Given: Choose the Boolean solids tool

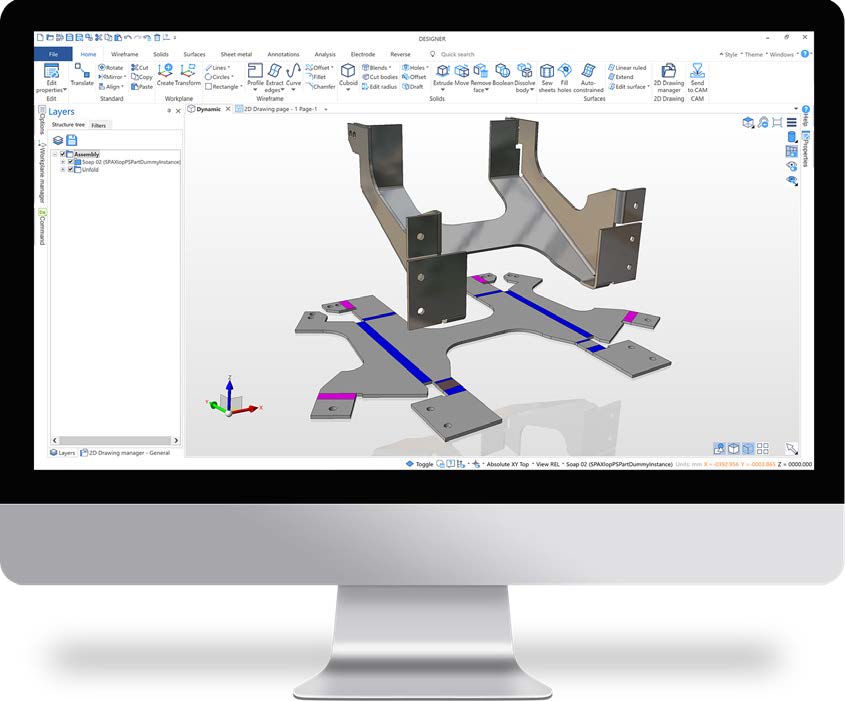Looking at the screenshot, I should (x=502, y=72).
